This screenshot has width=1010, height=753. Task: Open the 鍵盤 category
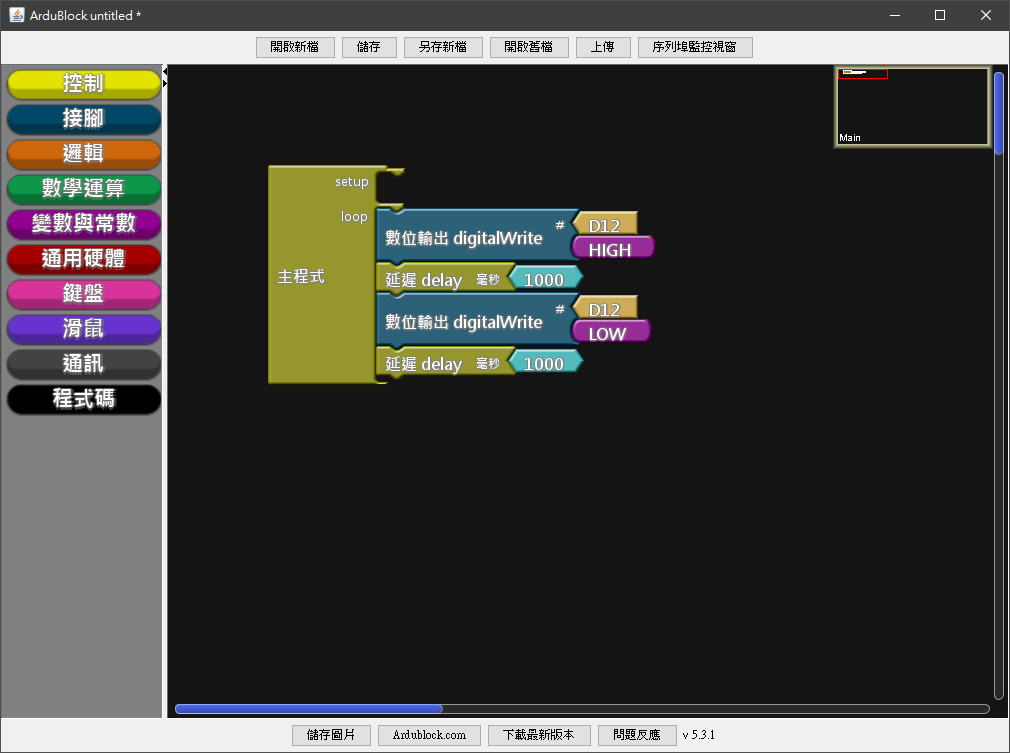click(x=83, y=294)
